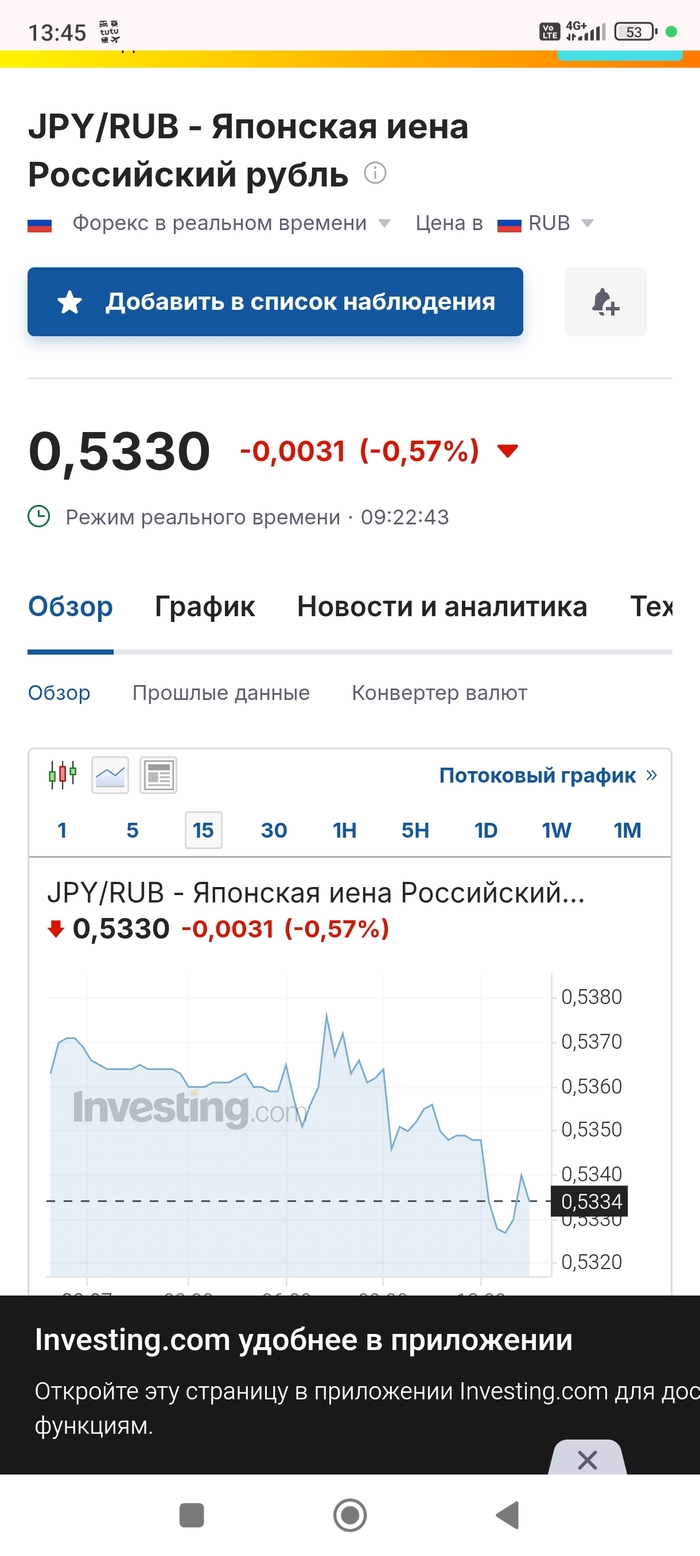Open the news view chart icon
700x1556 pixels.
point(158,774)
